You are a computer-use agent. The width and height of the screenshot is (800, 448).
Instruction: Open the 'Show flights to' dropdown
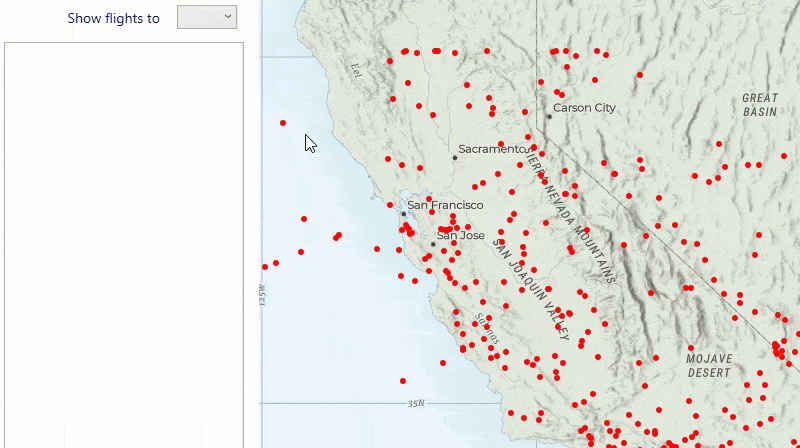207,17
